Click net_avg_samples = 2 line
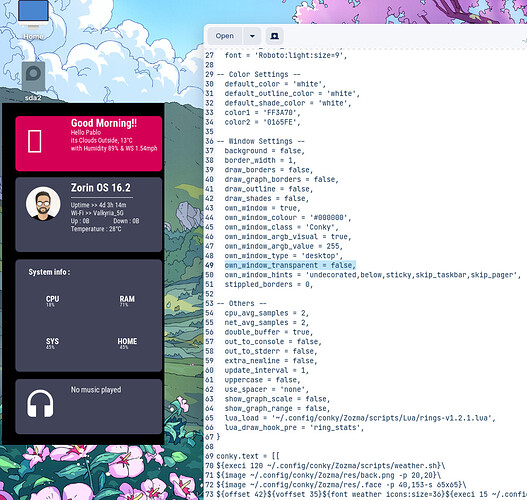The image size is (527, 500). (267, 323)
